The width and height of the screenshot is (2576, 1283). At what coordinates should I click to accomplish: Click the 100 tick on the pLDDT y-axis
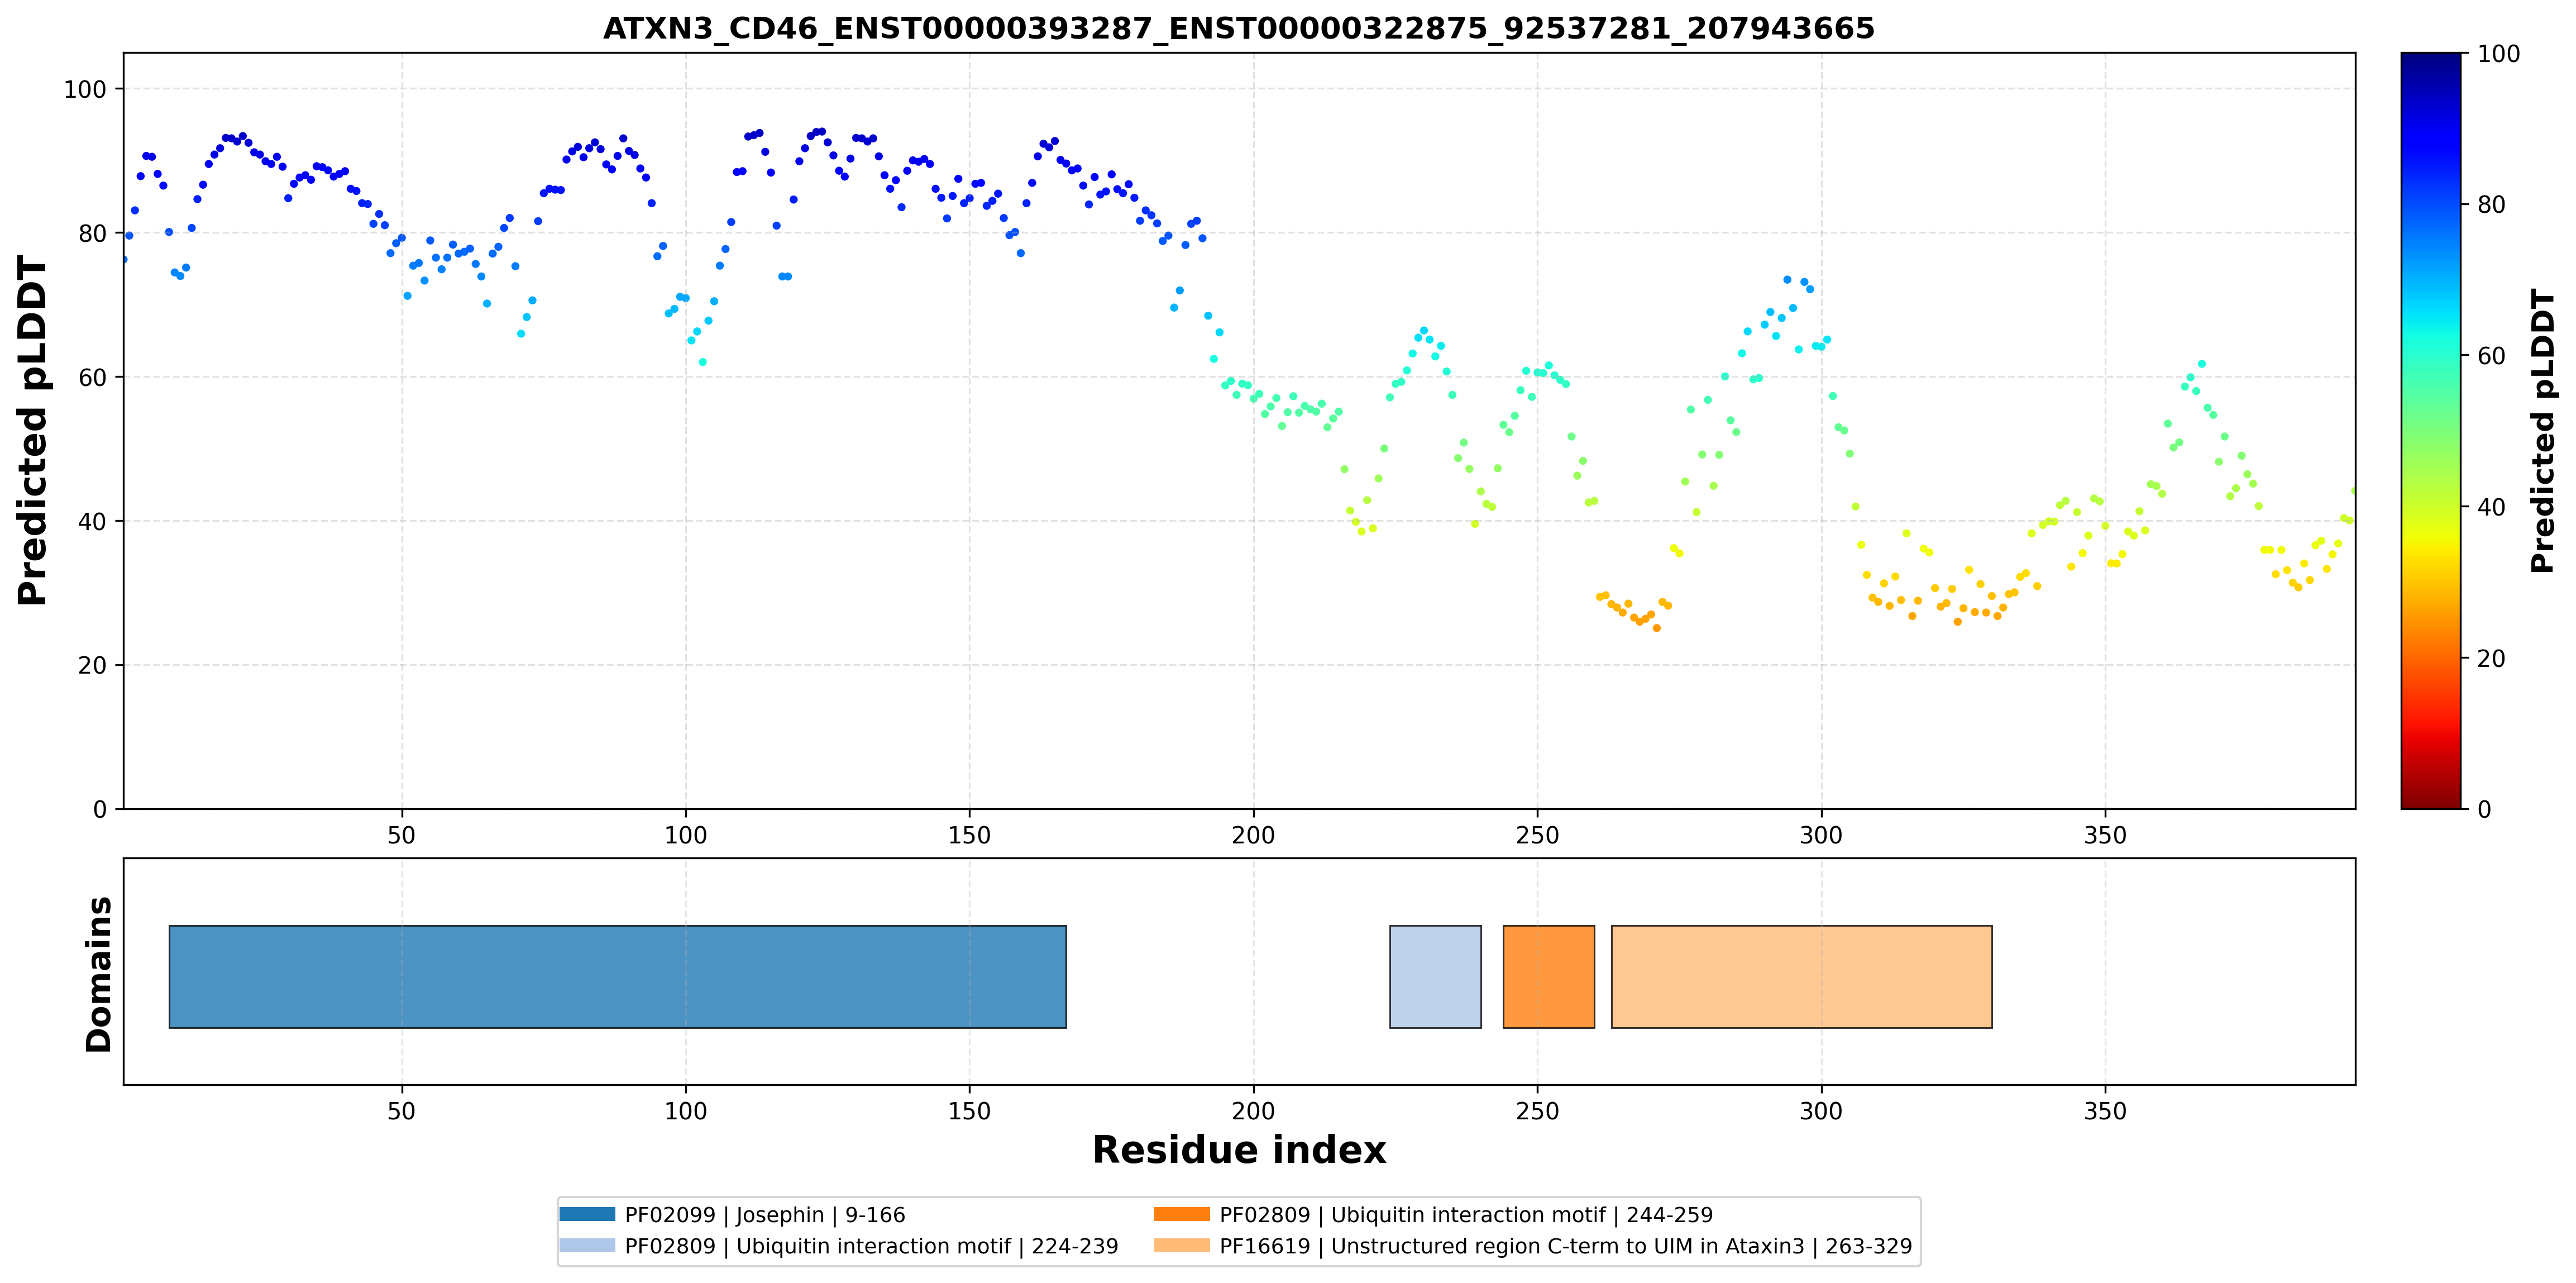[x=85, y=89]
